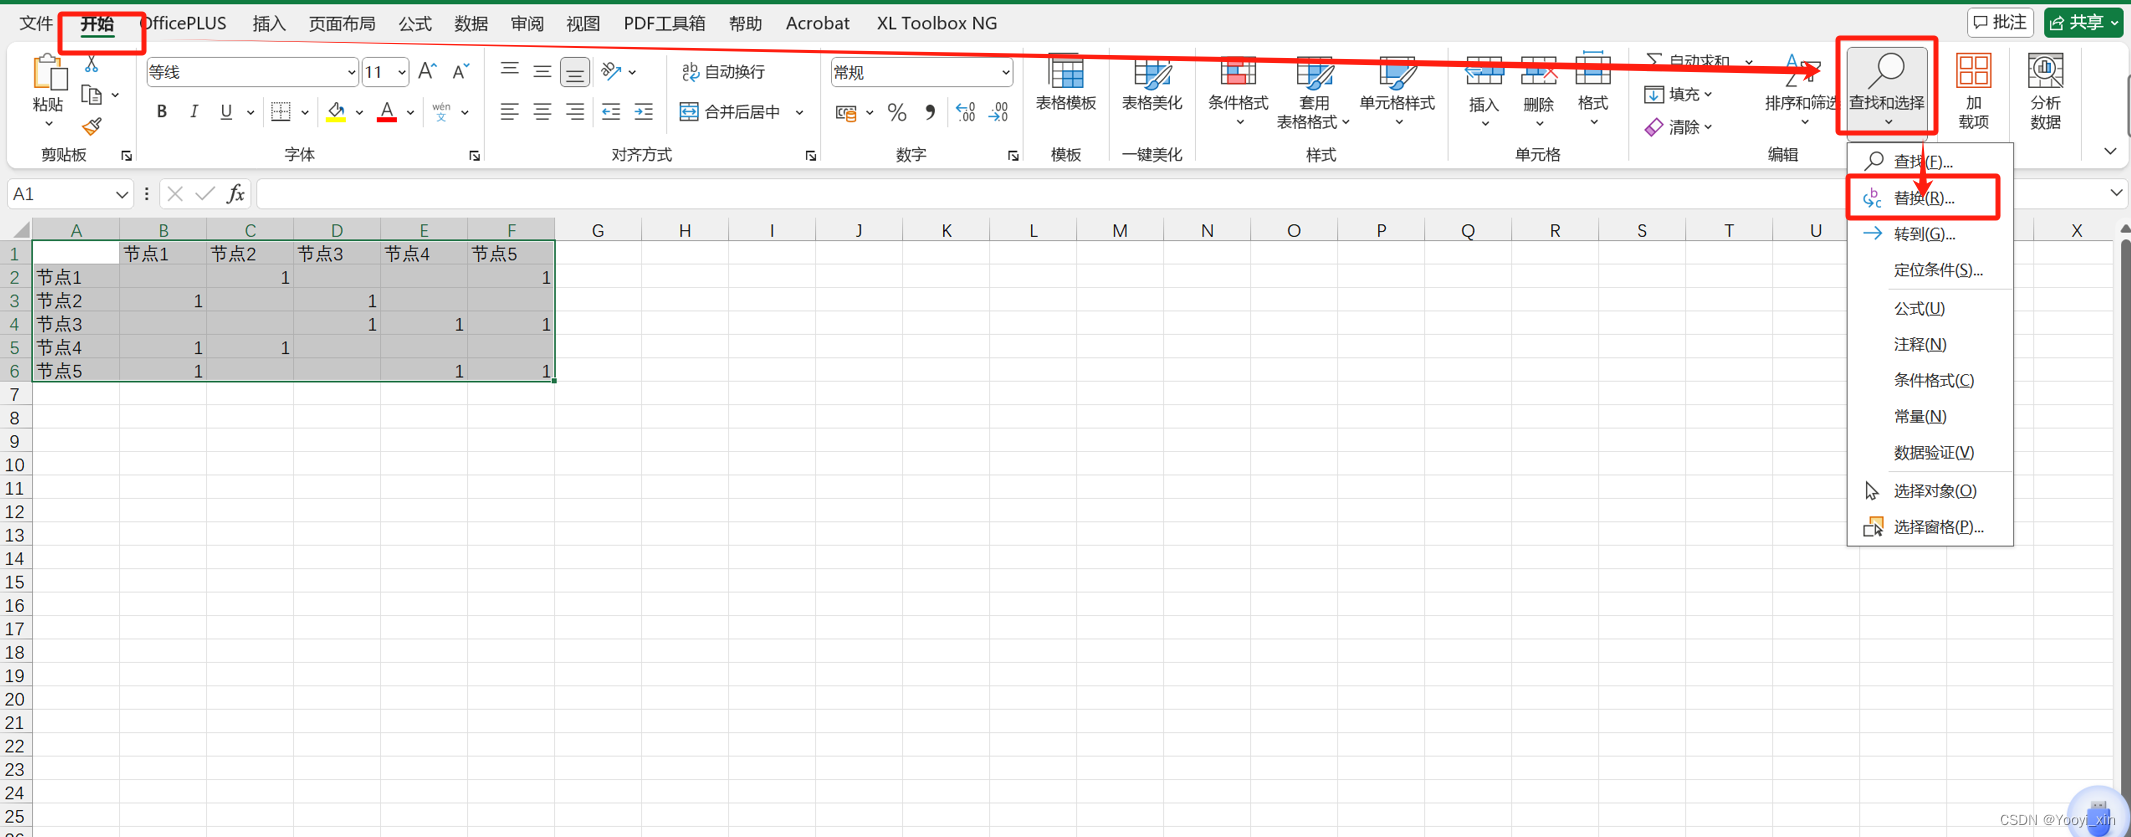
Task: Click the Paste clipboard icon
Action: click(x=48, y=74)
